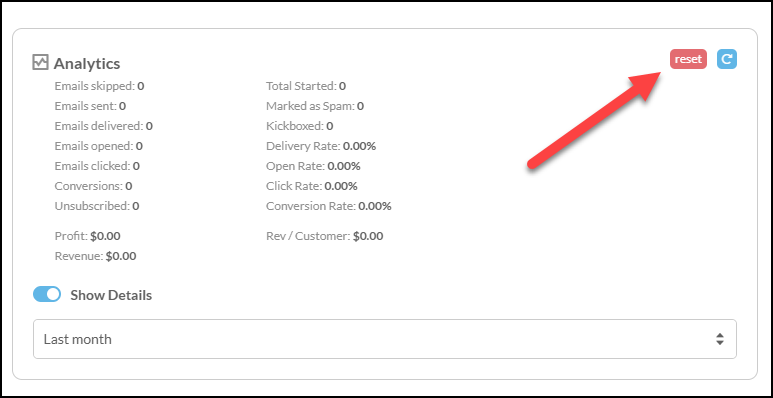
Task: Select the Emails delivered statistic
Action: click(x=104, y=126)
